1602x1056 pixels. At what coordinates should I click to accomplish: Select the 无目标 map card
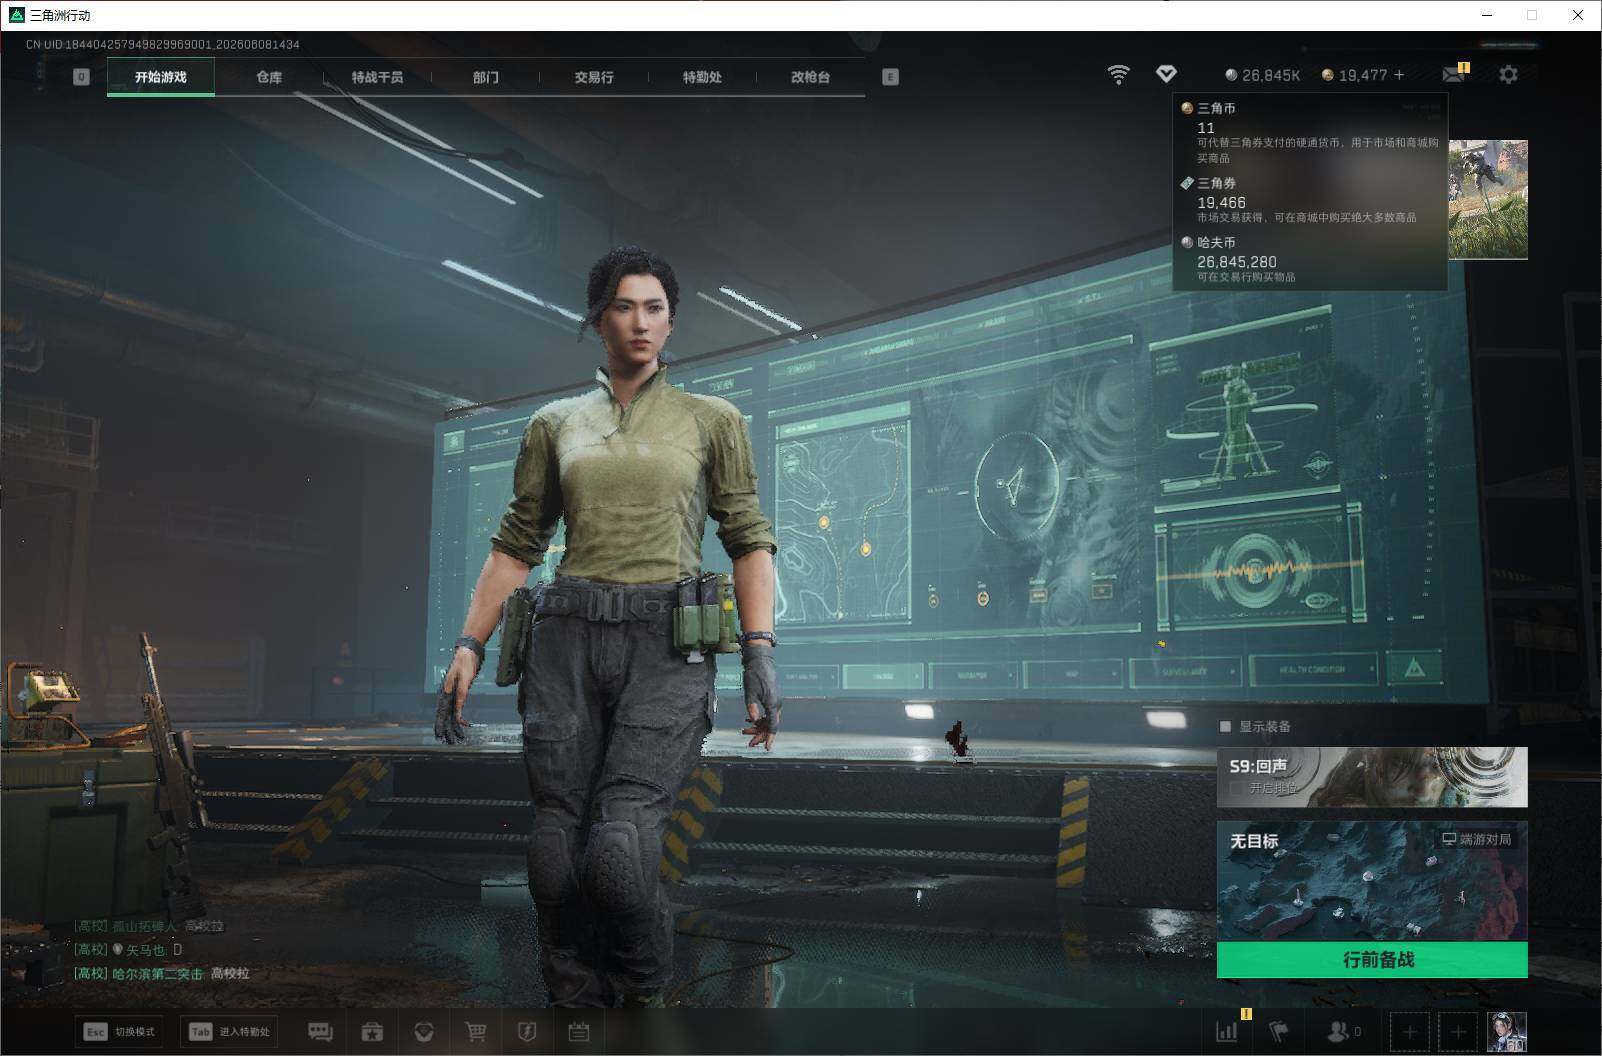point(1372,882)
